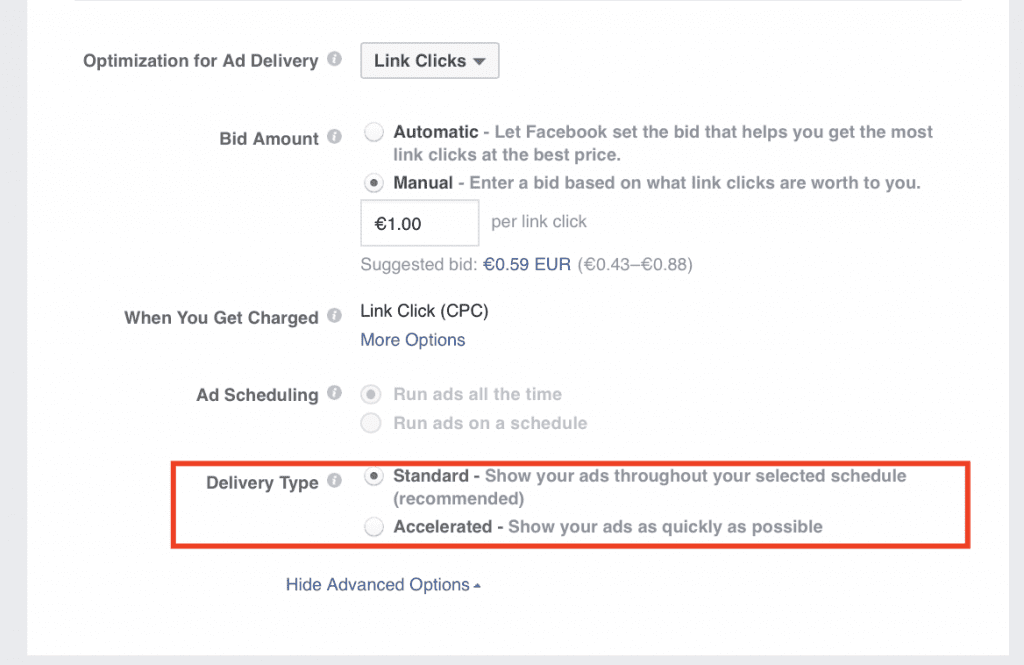Click the scrollbar on the right edge
The height and width of the screenshot is (665, 1024).
coord(1017,330)
